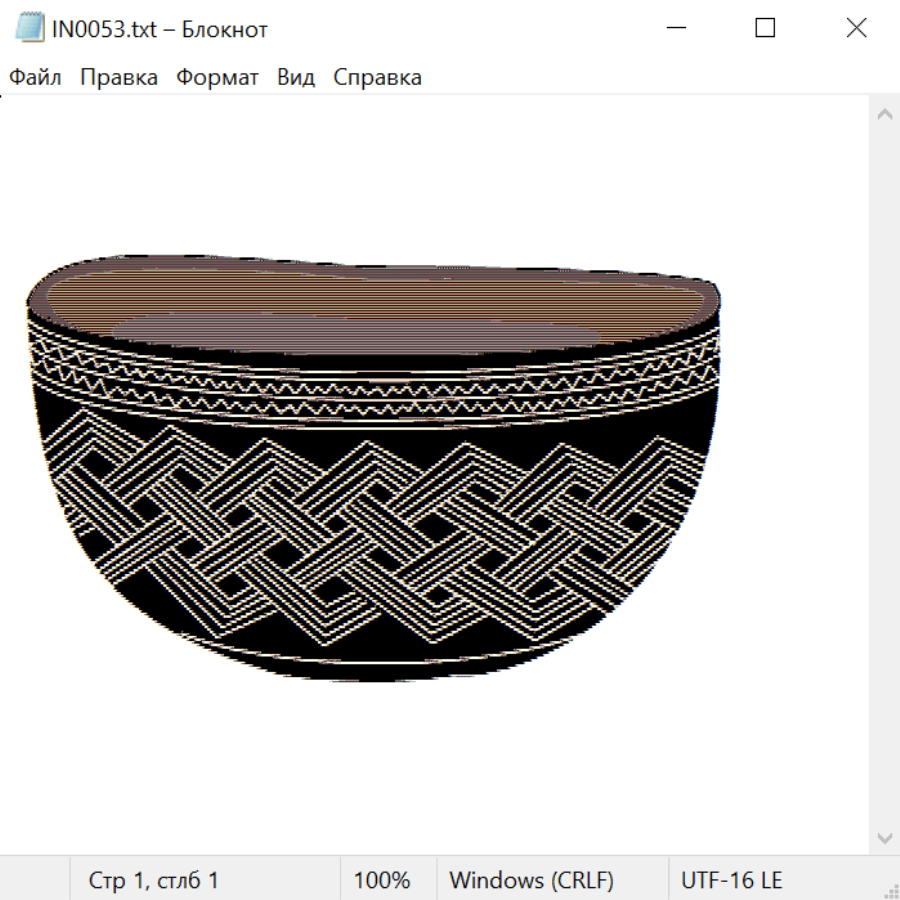Click the middle of the vertical scrollbar track

coord(884,475)
